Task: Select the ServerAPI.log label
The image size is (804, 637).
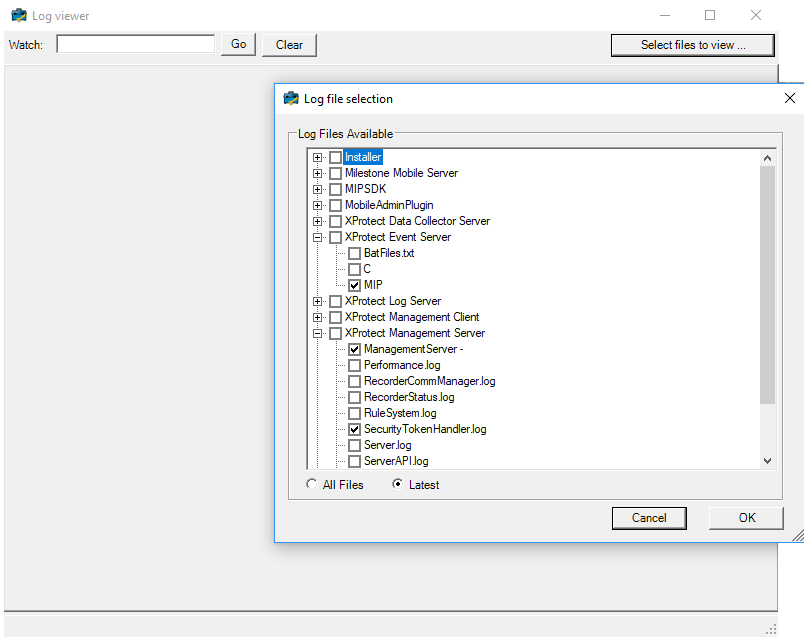Action: pos(396,461)
